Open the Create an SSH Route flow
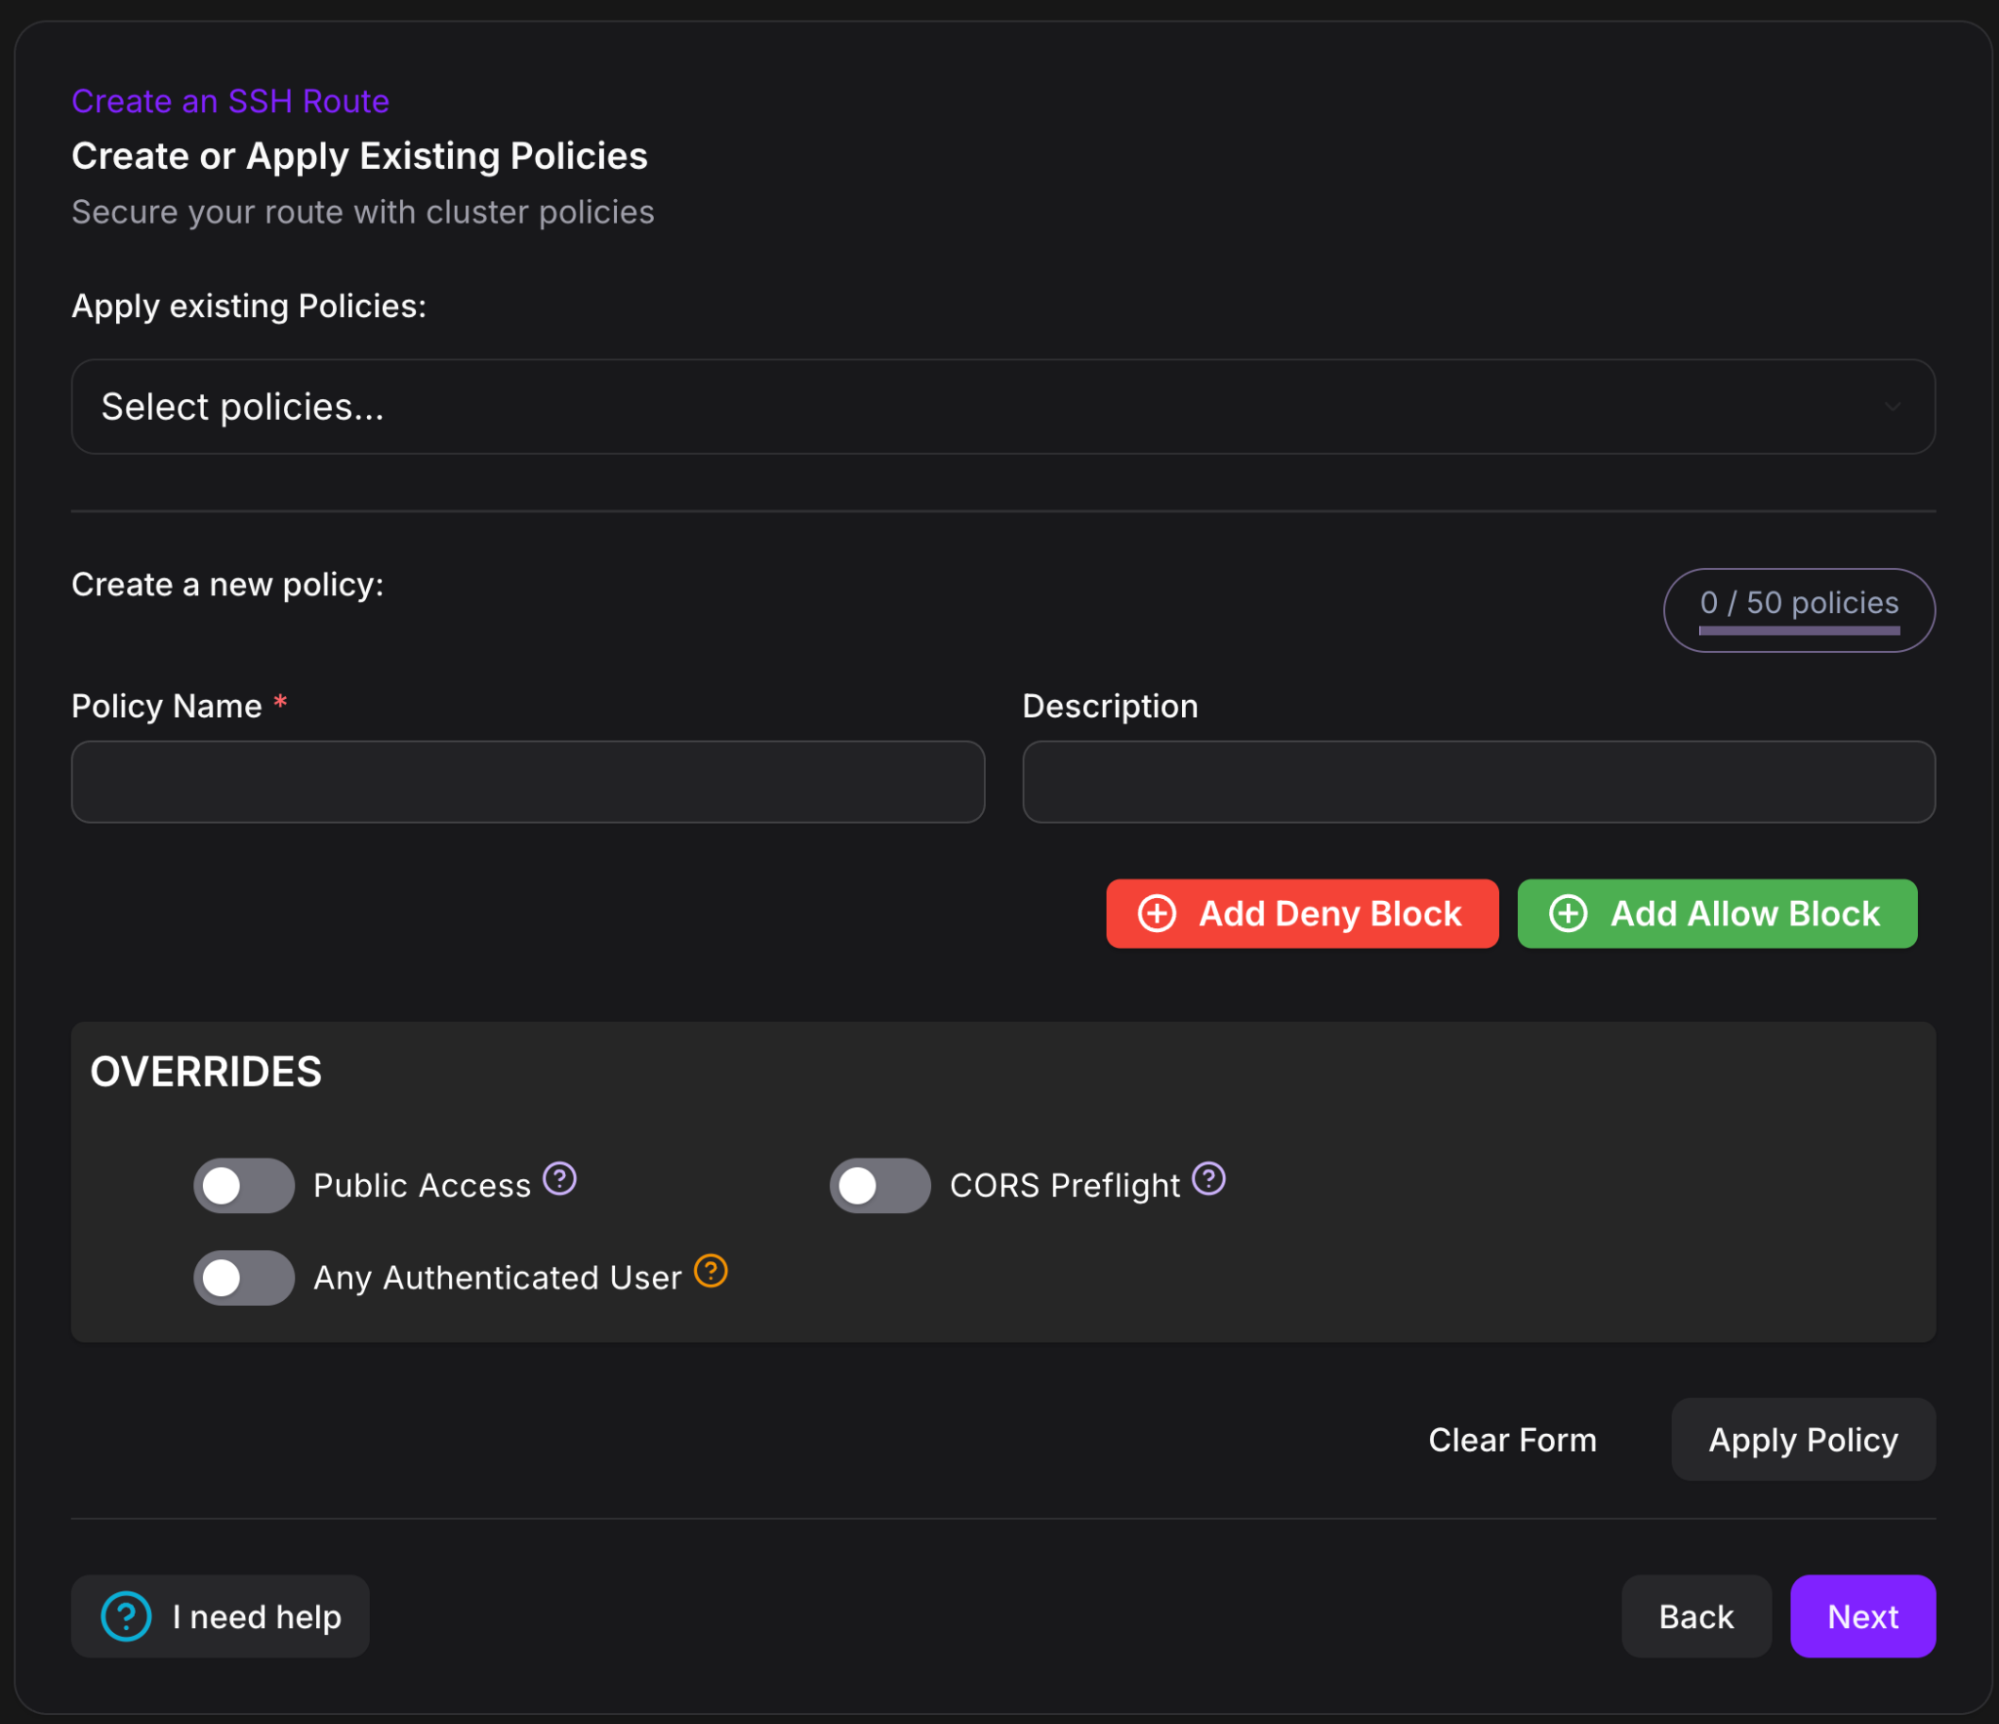 [x=229, y=100]
